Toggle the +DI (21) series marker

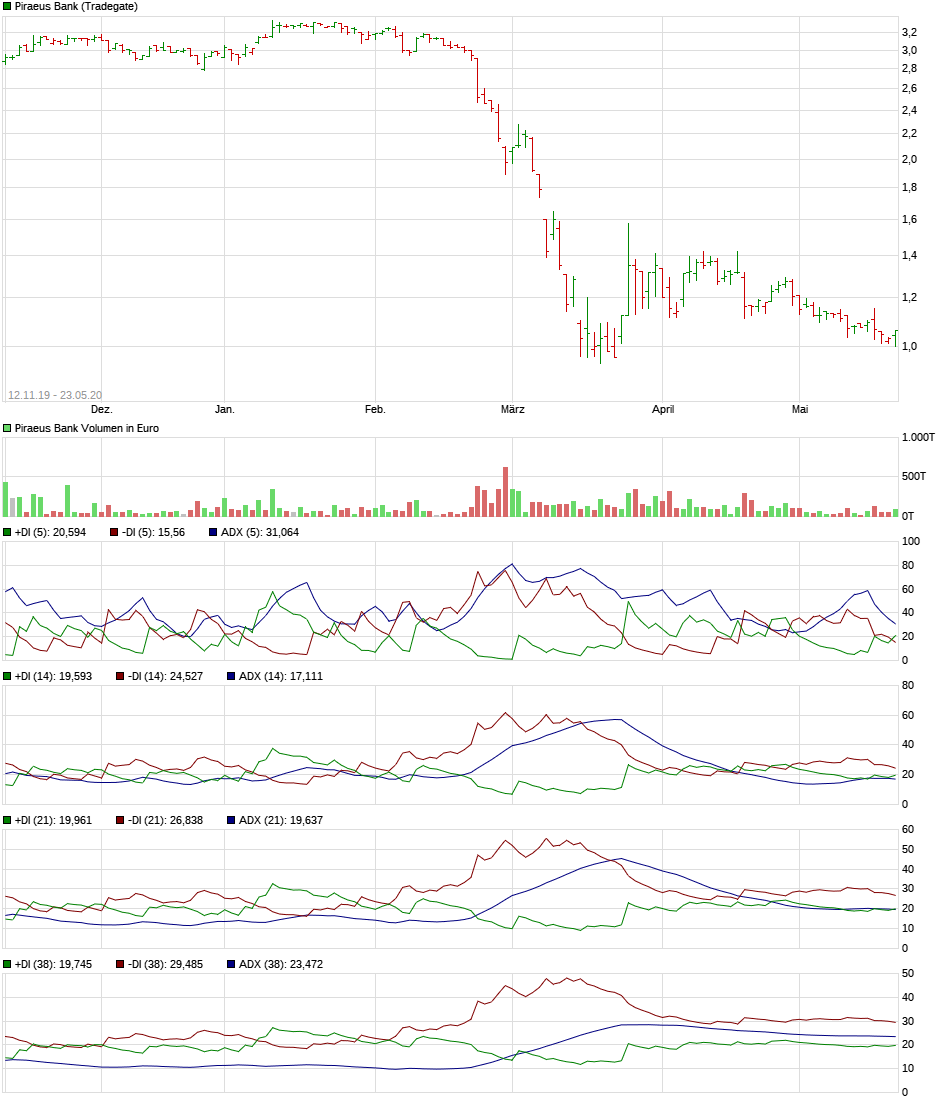(x=8, y=822)
